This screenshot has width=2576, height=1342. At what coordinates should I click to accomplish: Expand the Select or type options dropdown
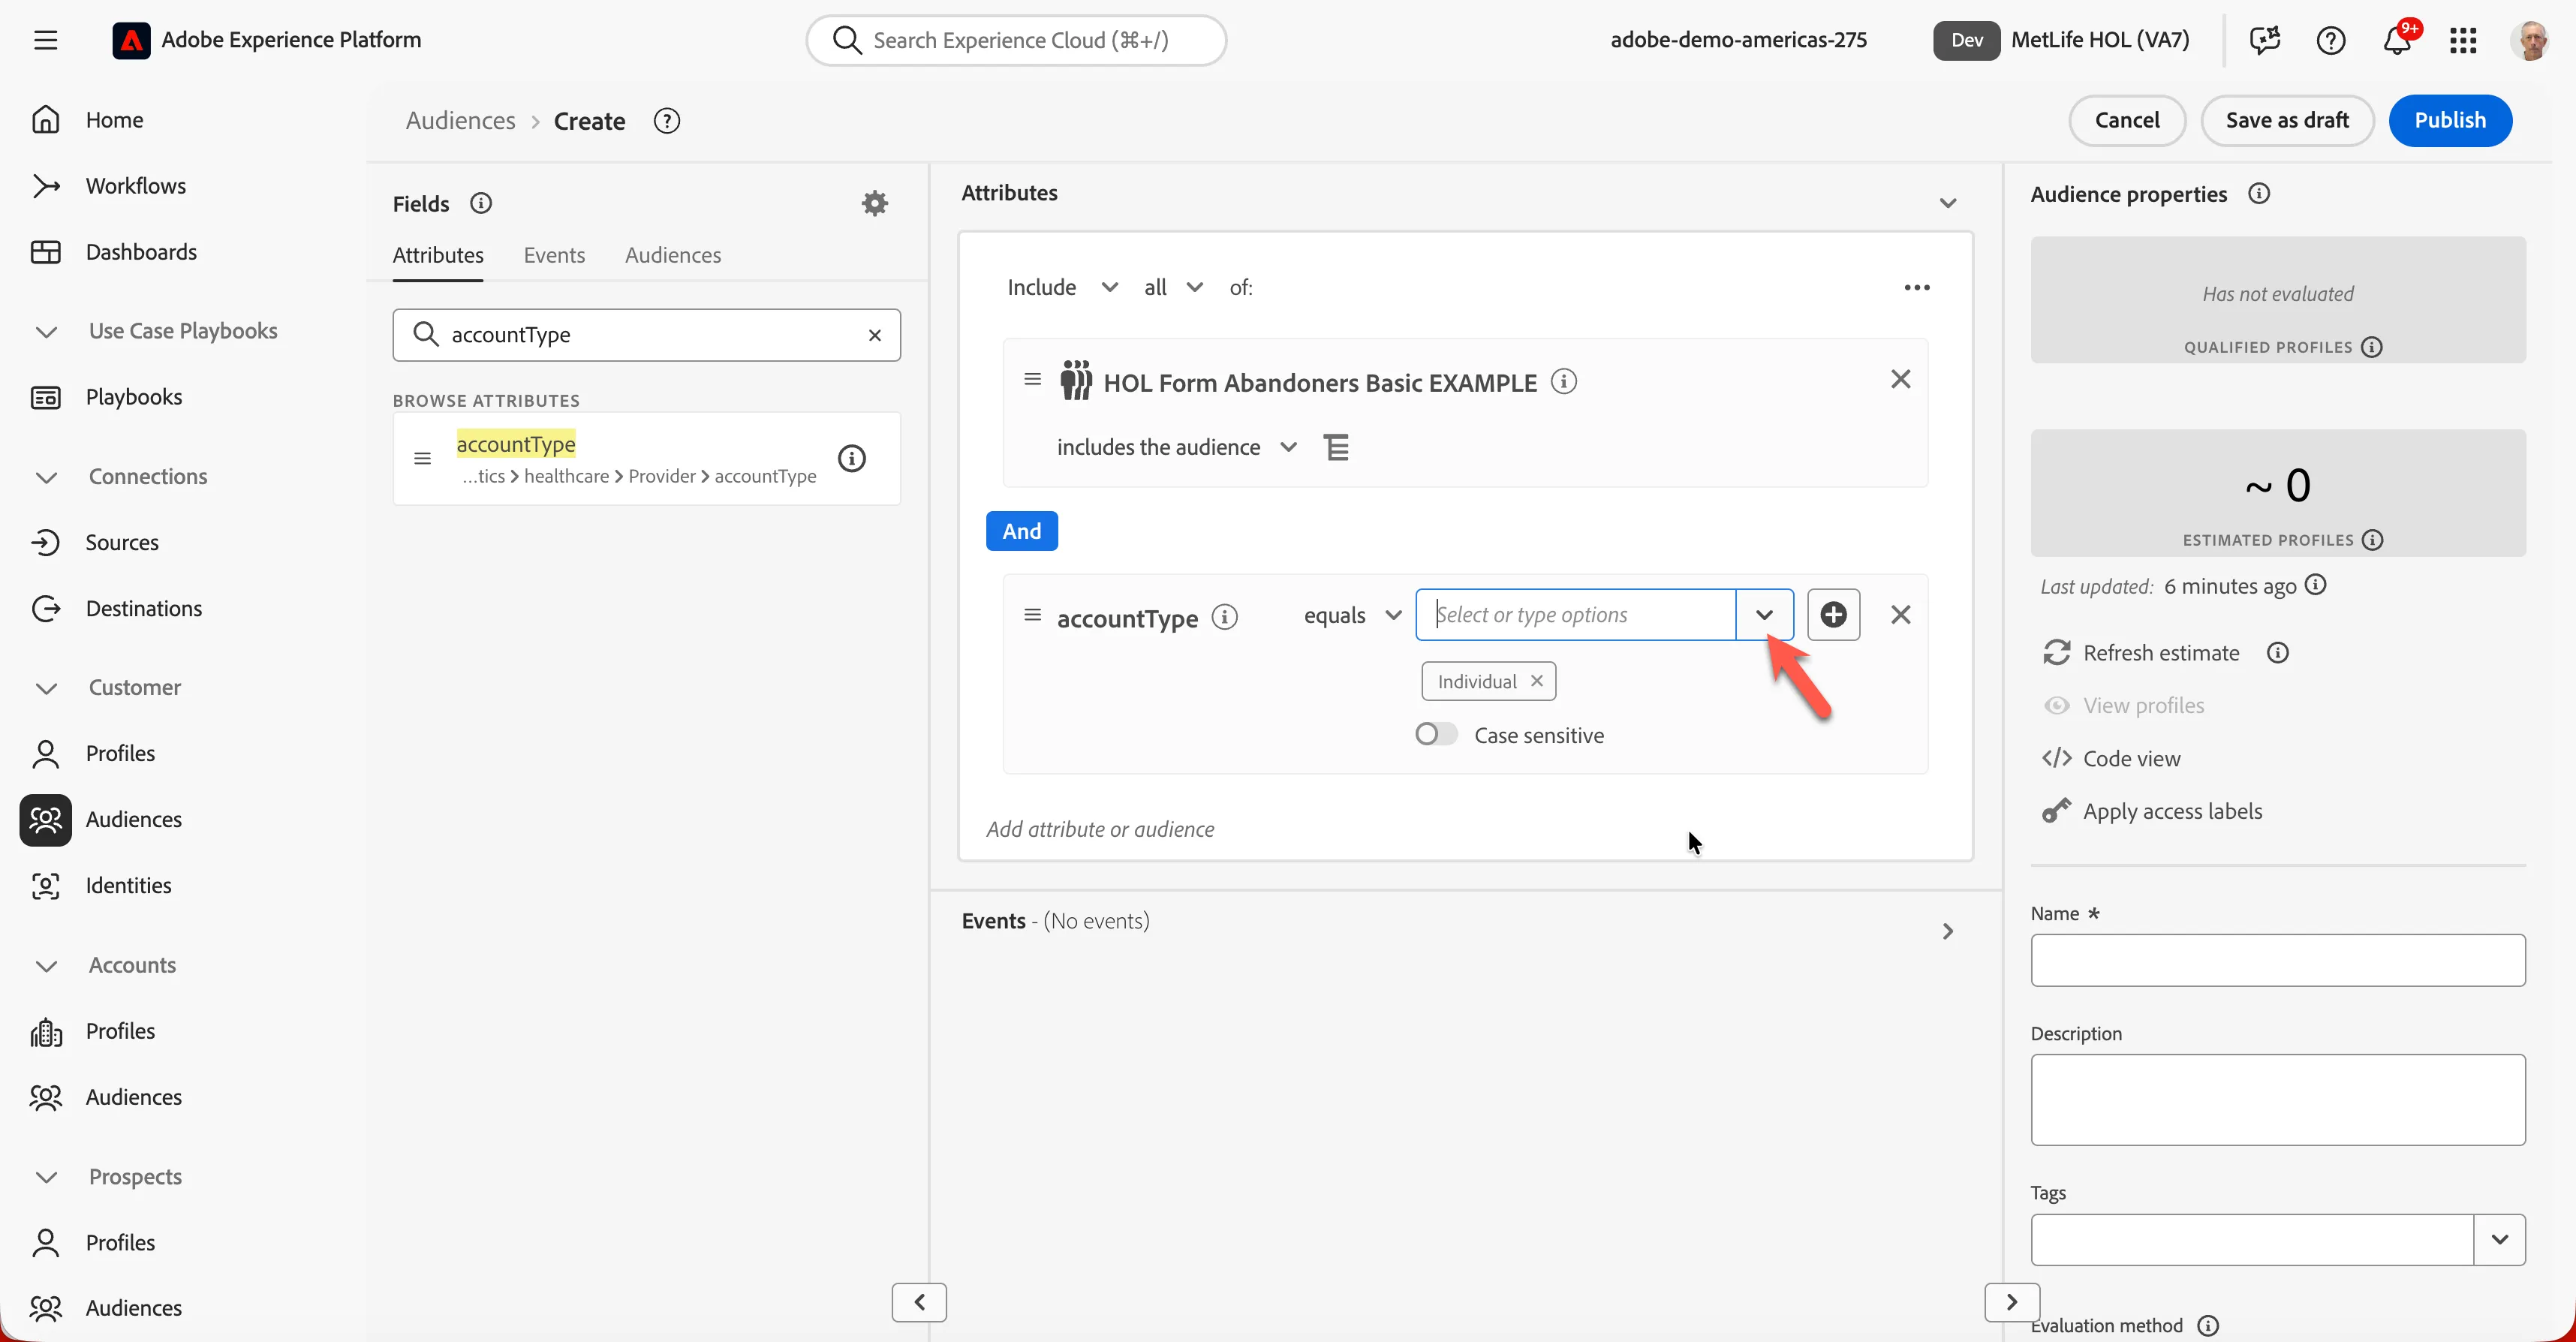1765,615
